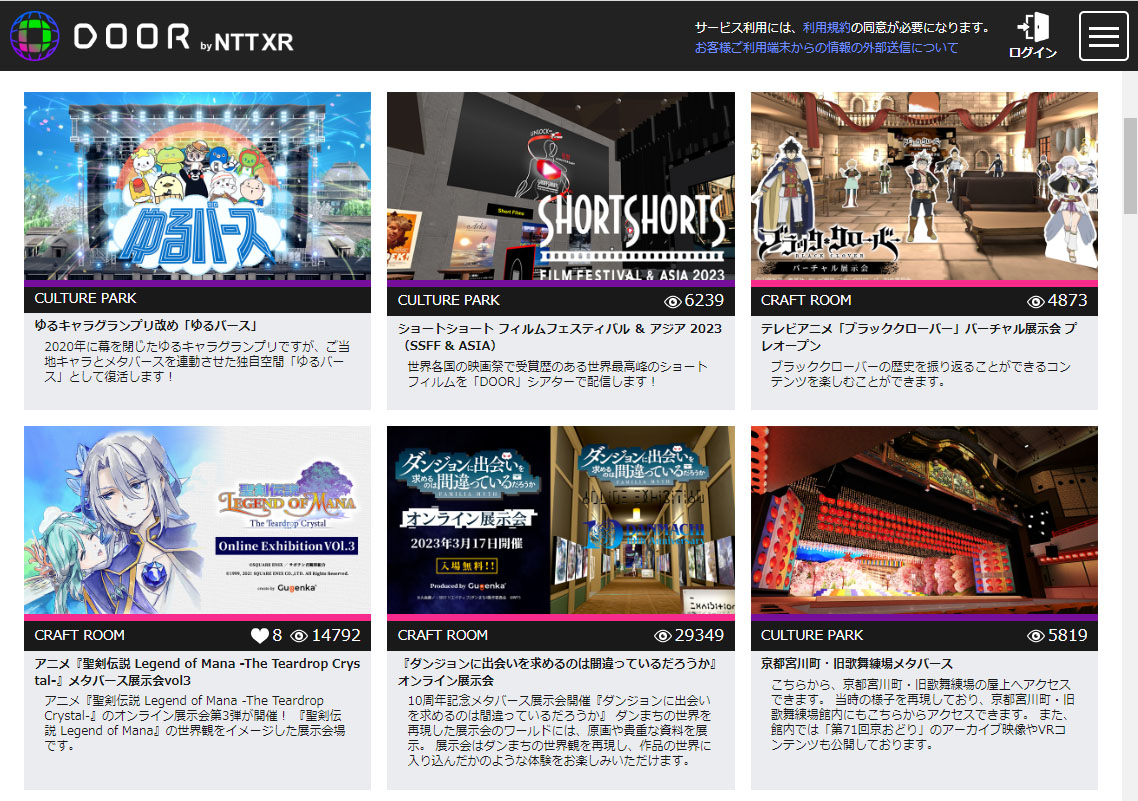The height and width of the screenshot is (801, 1138).
Task: Open the hamburger menu
Action: click(1103, 36)
